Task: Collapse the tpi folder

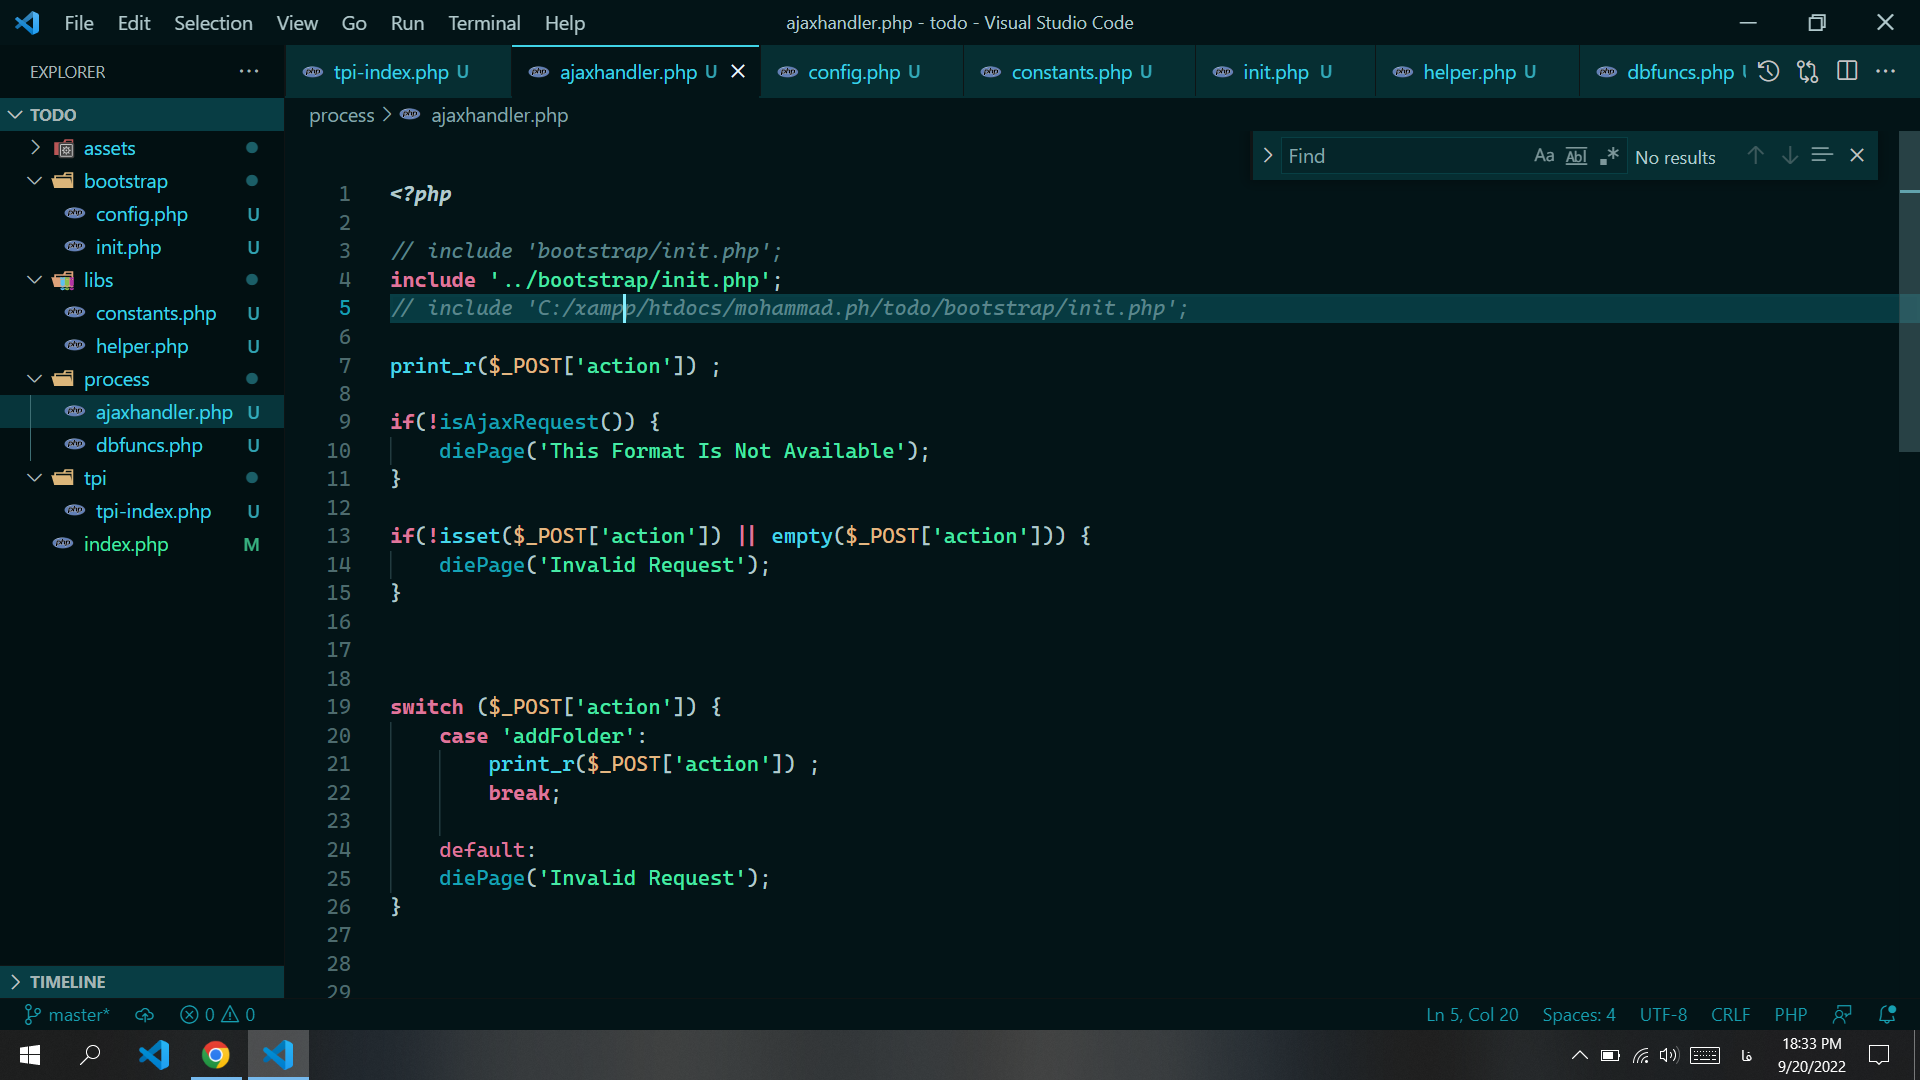Action: (142, 478)
